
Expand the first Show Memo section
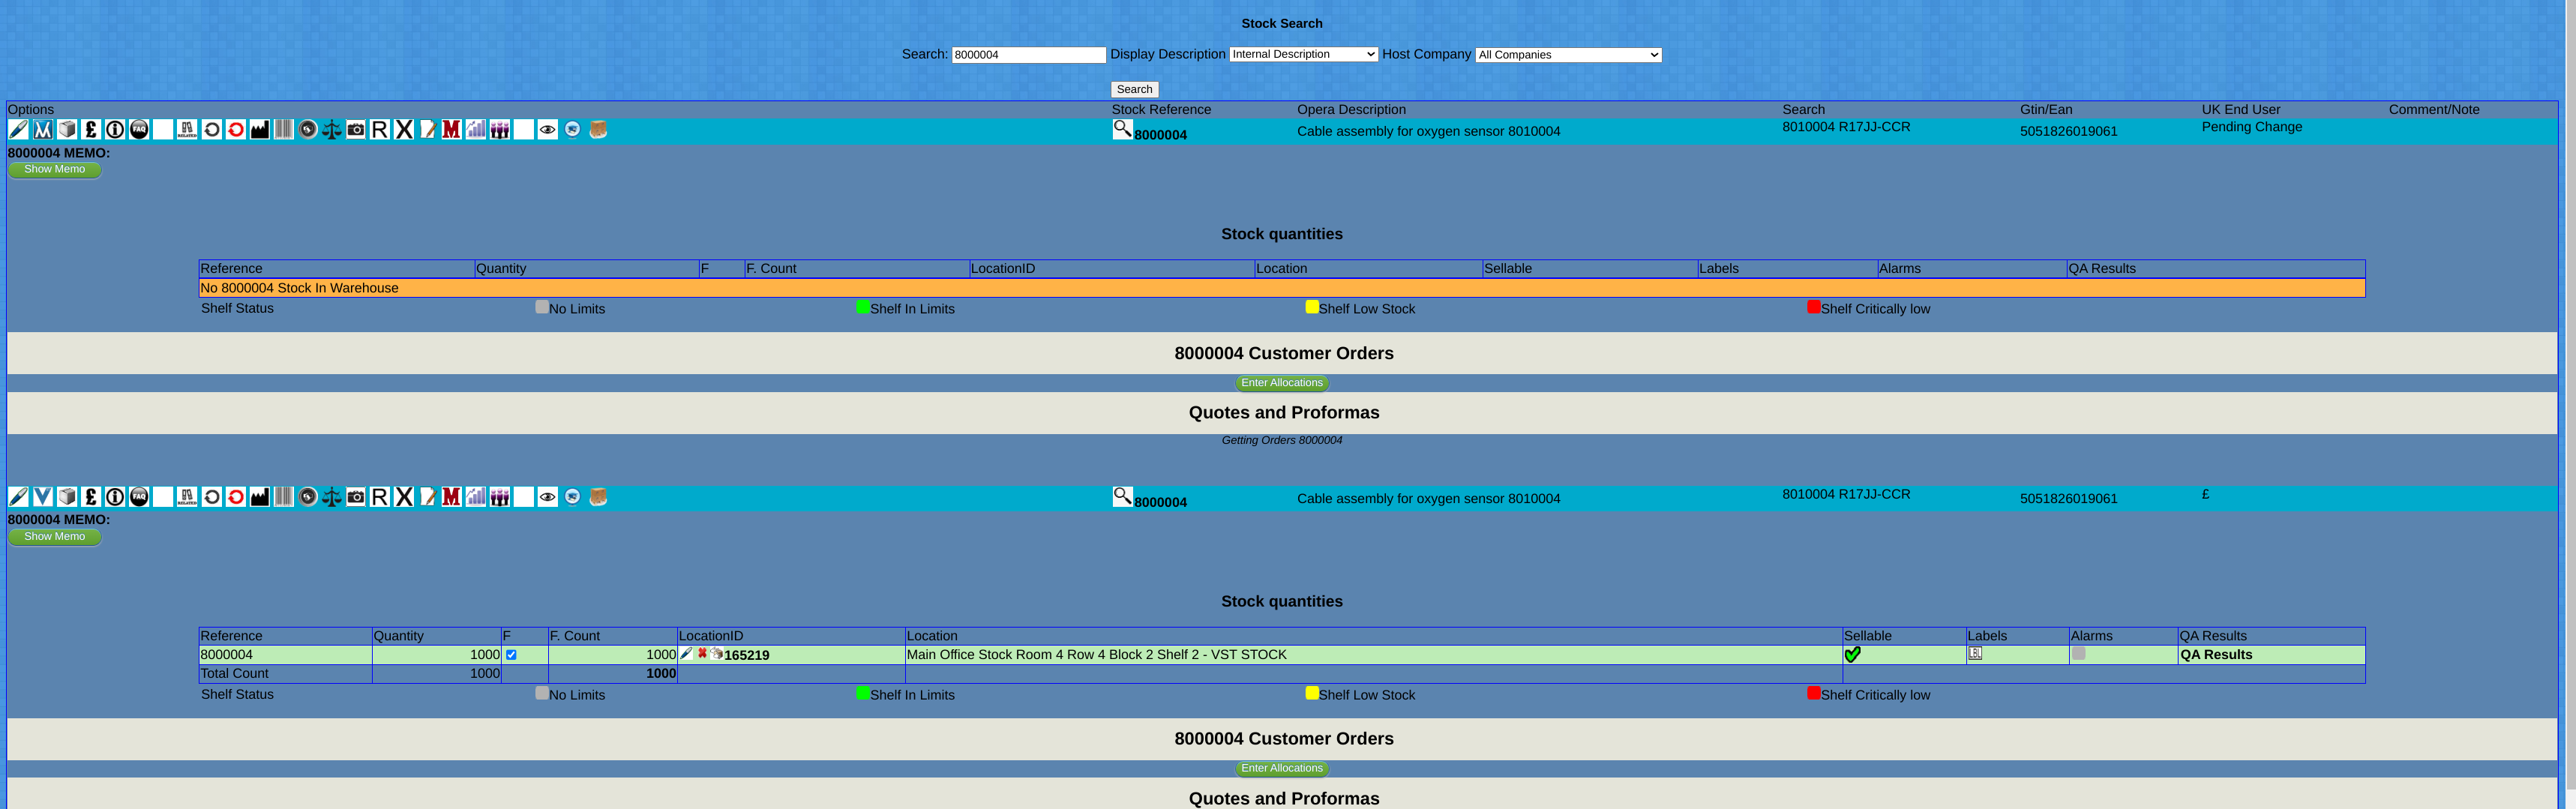55,170
